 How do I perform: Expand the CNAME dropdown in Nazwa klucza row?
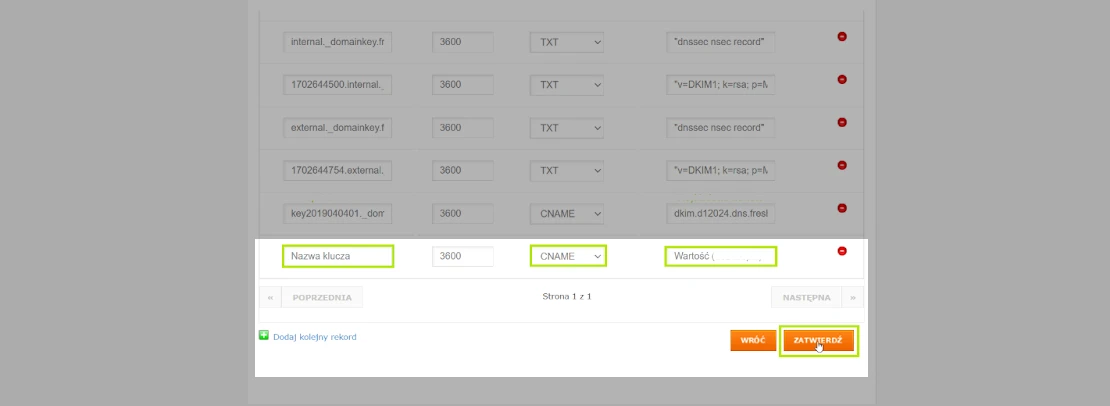point(567,257)
